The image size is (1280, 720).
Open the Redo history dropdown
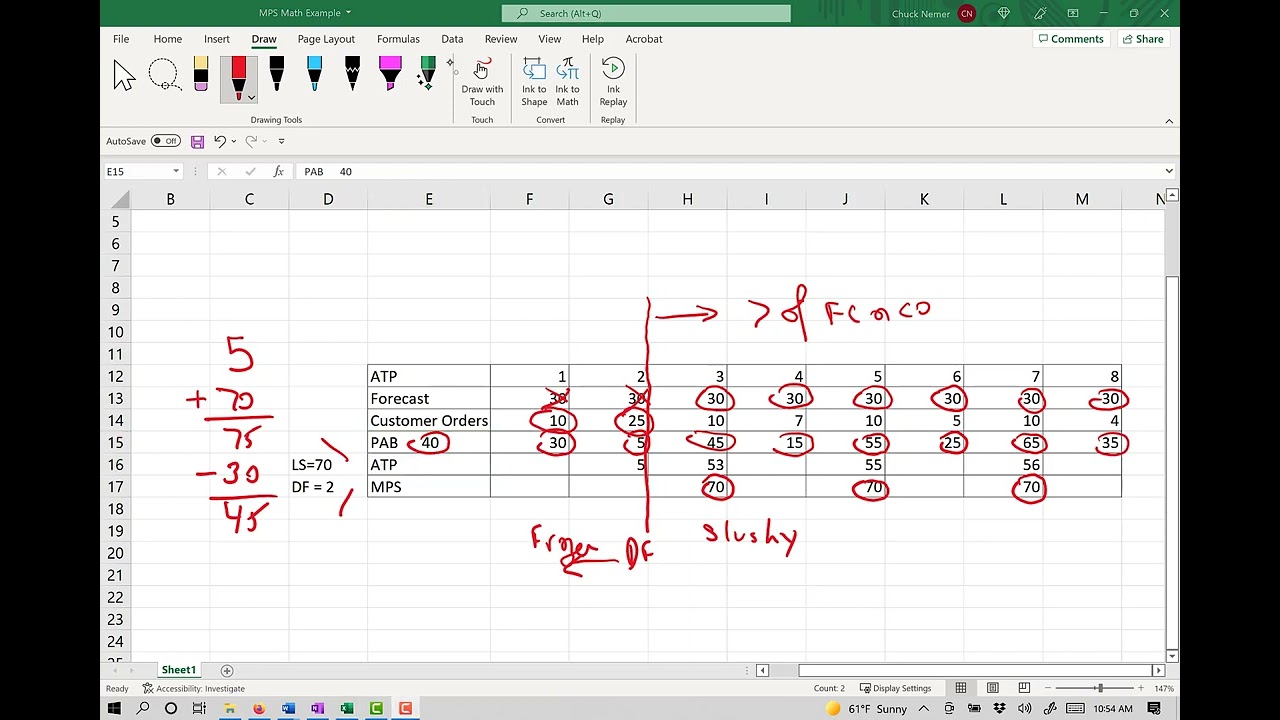265,142
